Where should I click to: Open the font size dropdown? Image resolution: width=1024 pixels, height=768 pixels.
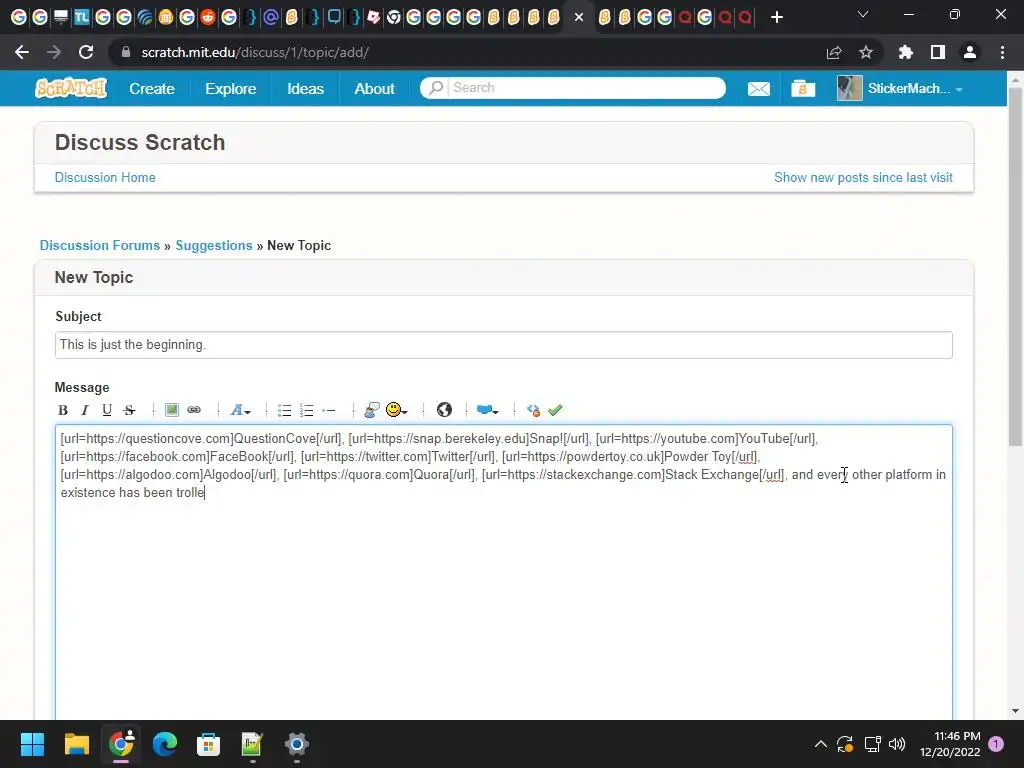(240, 410)
